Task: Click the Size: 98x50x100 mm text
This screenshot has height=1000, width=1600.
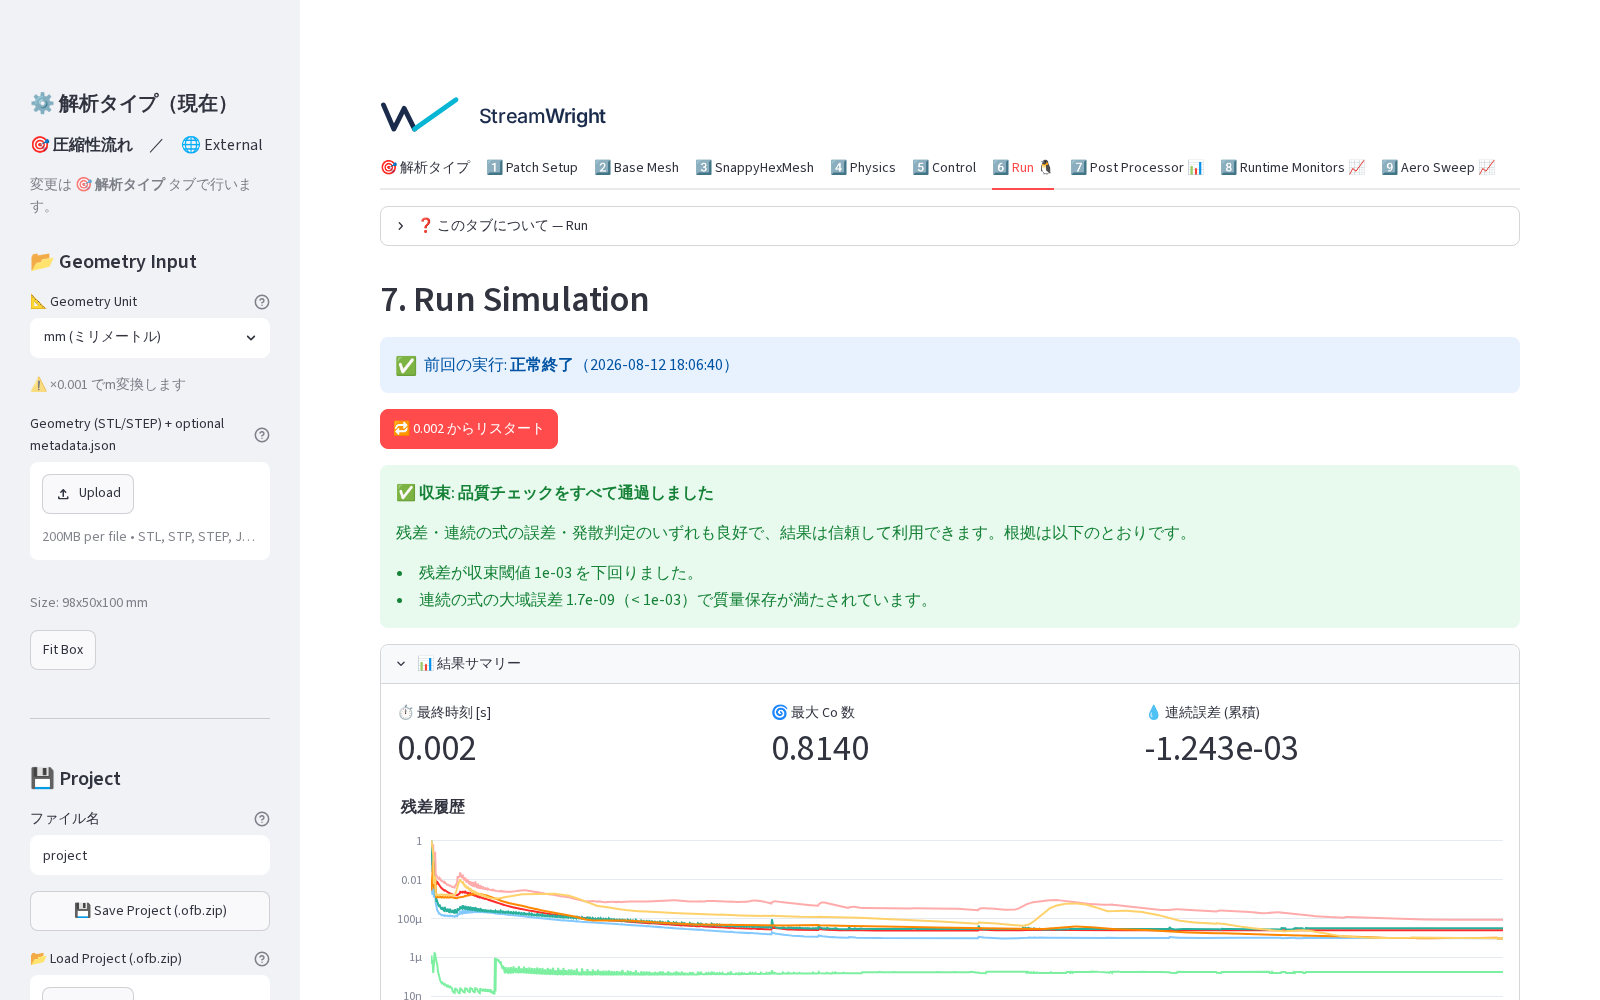Action: (x=89, y=603)
